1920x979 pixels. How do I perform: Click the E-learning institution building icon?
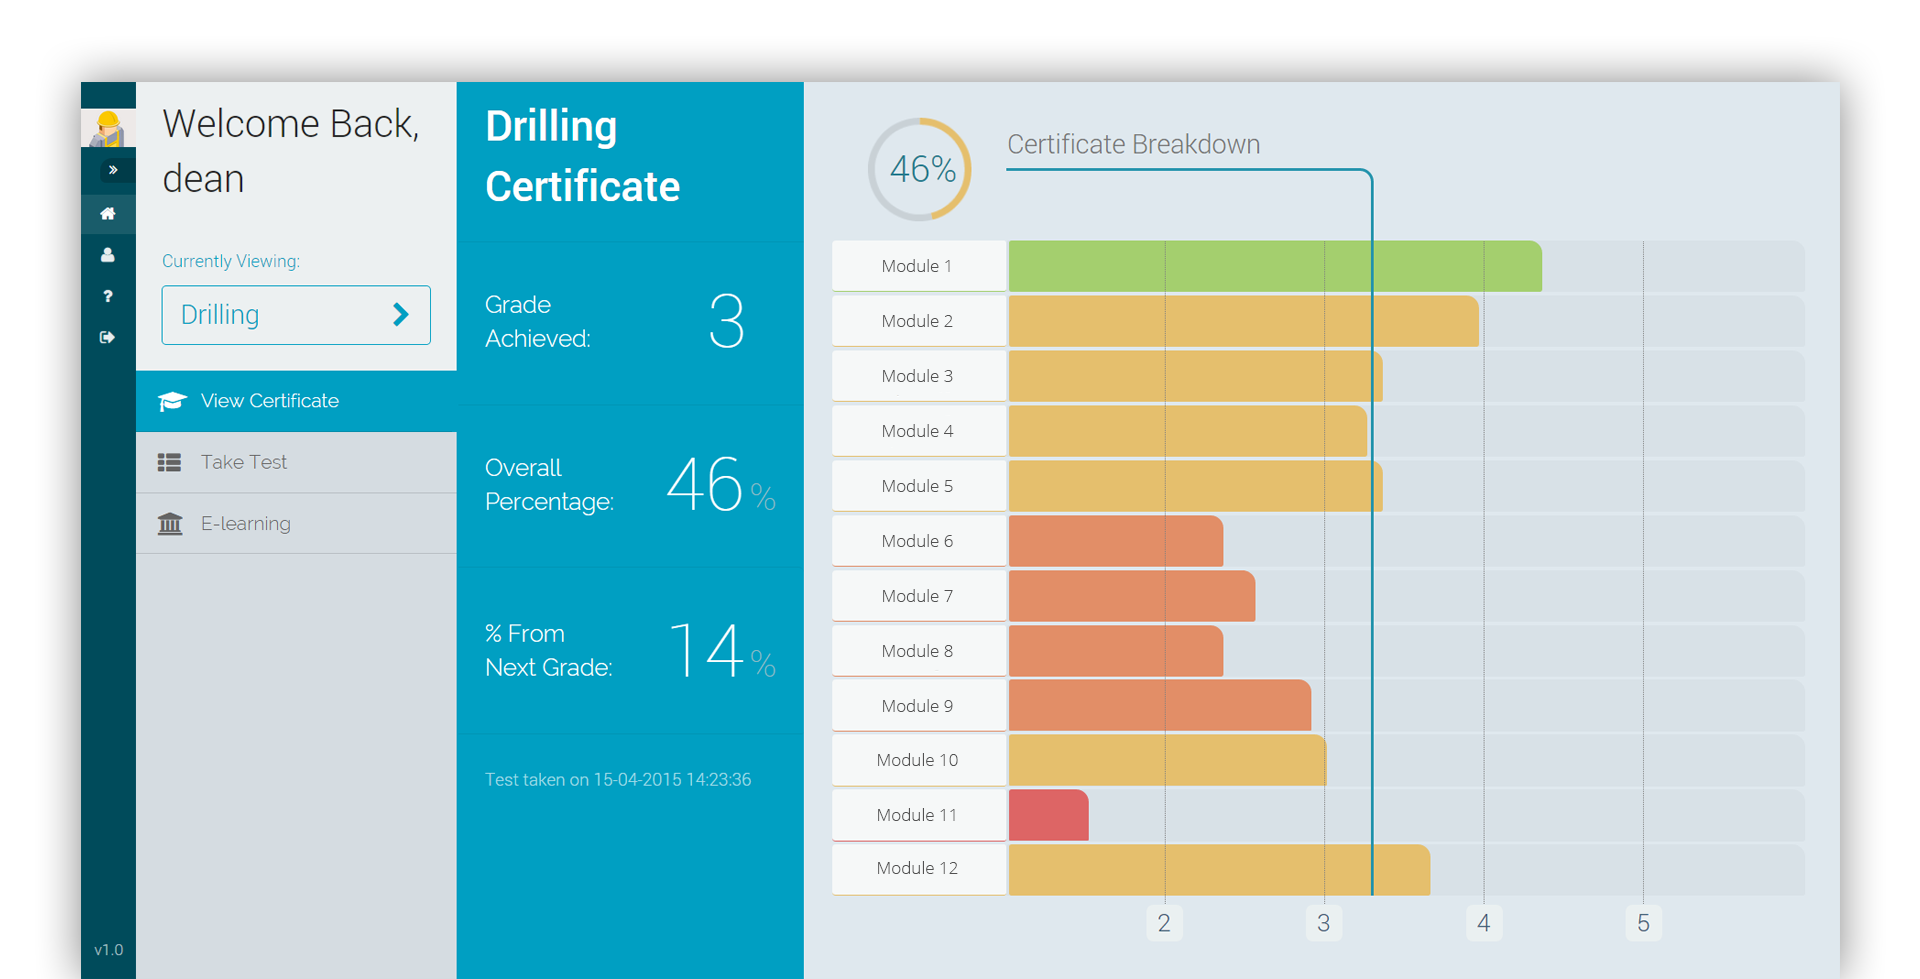170,524
